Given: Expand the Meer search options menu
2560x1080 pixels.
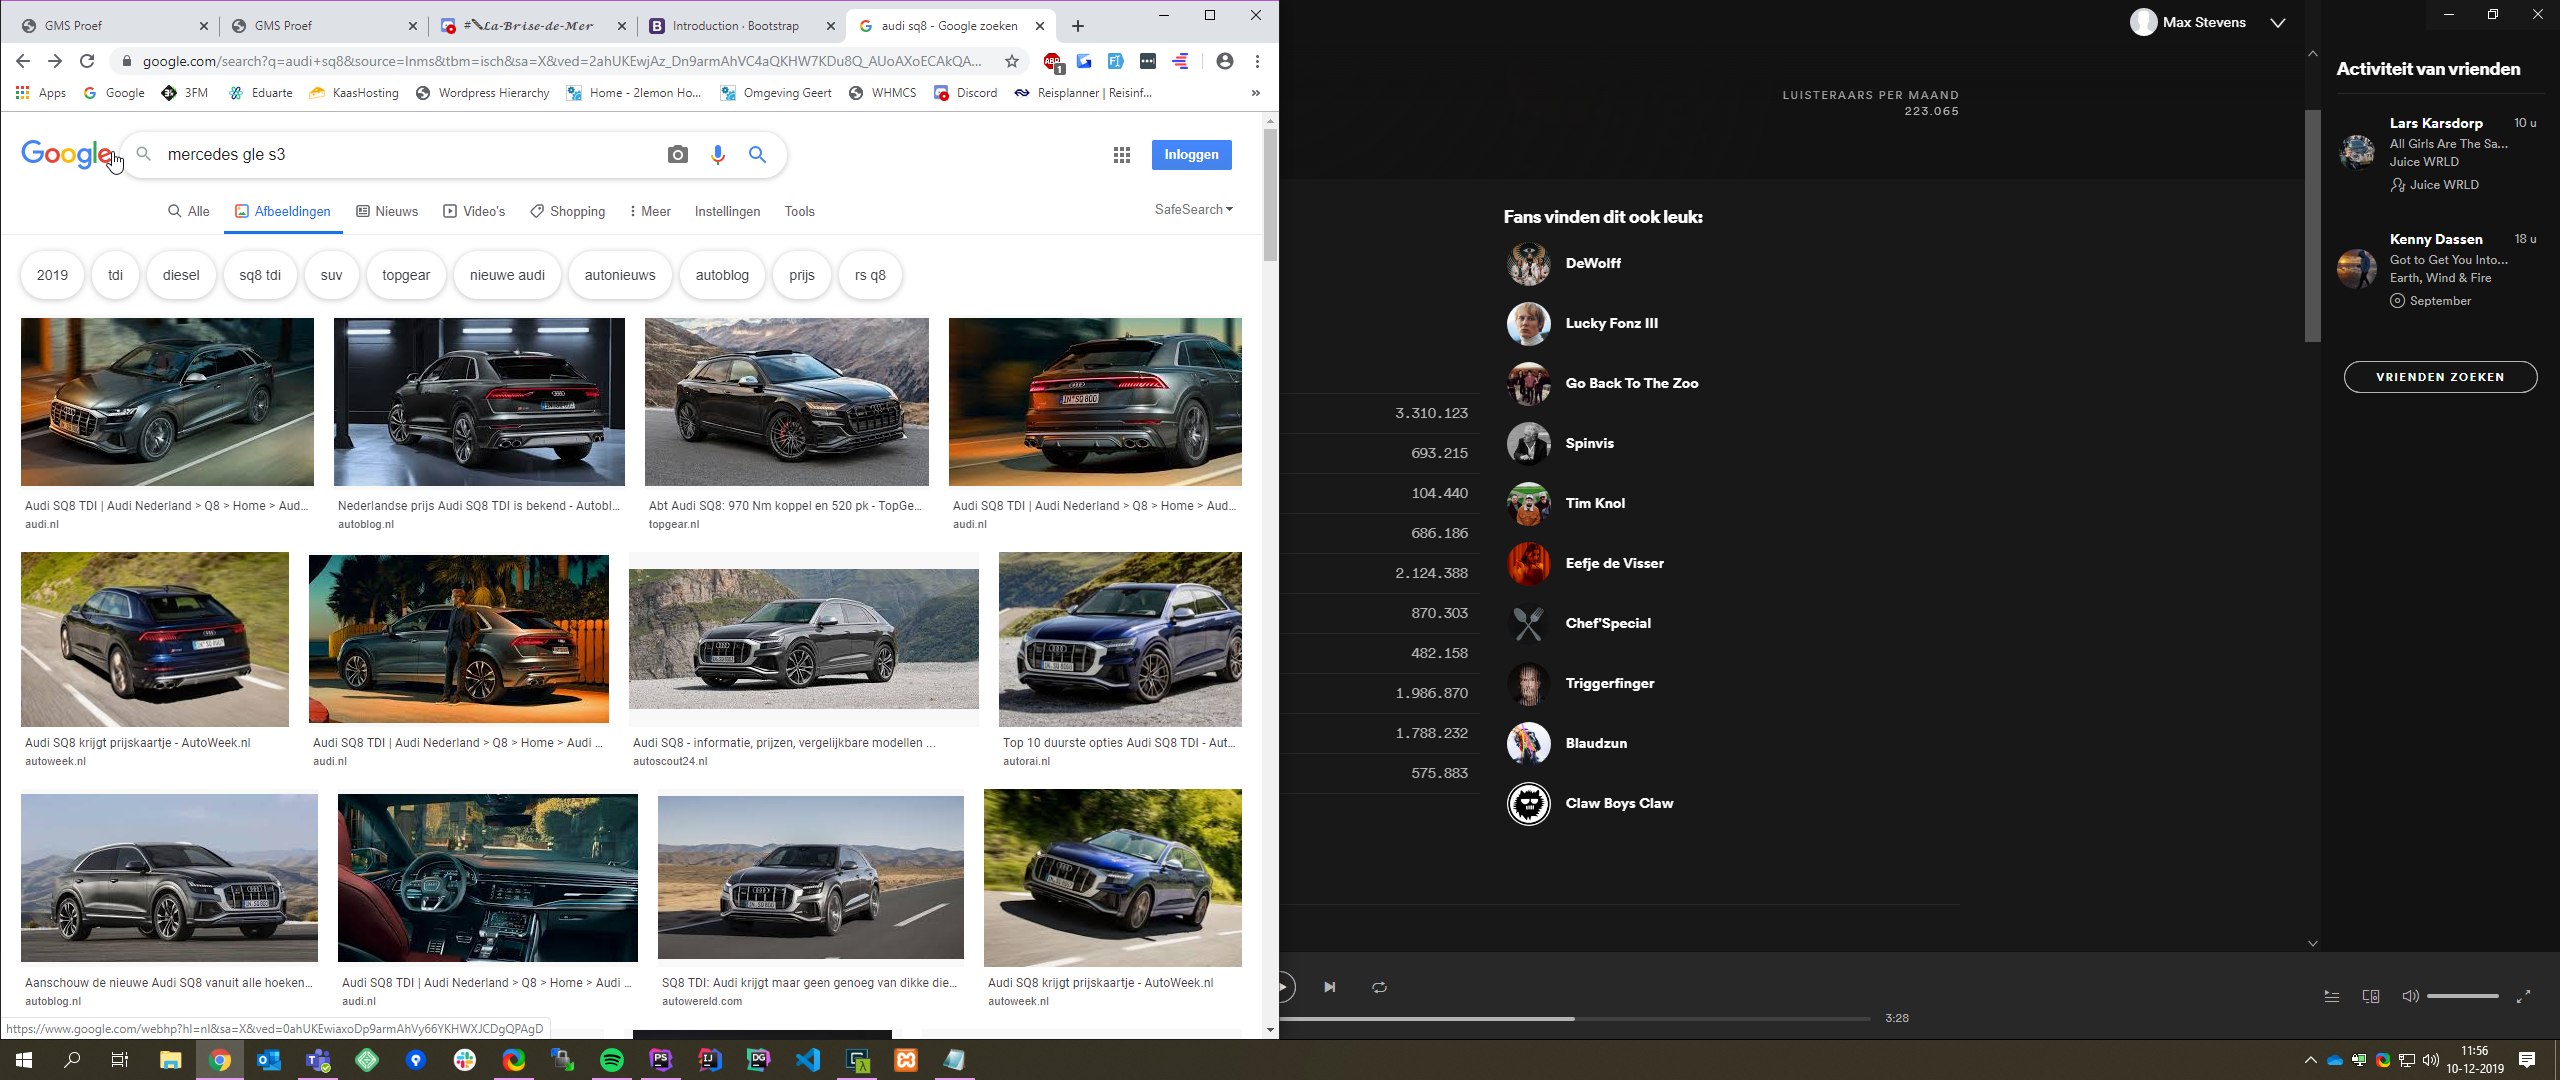Looking at the screenshot, I should (x=650, y=211).
